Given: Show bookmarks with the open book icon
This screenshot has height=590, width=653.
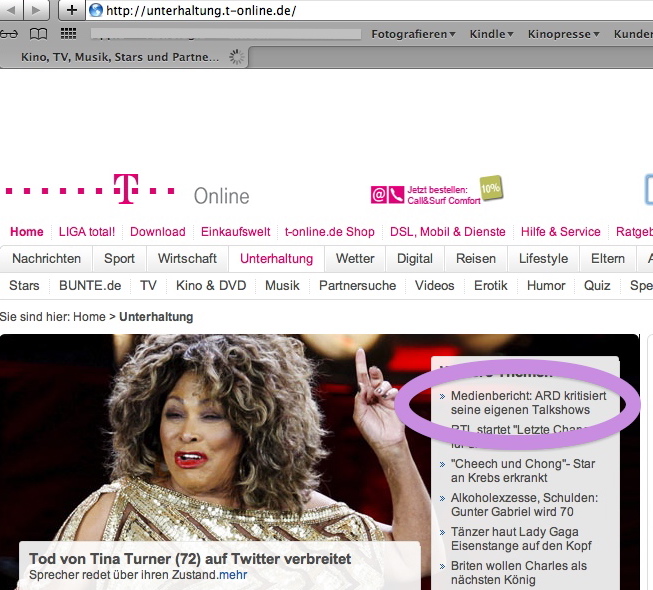Looking at the screenshot, I should point(38,34).
